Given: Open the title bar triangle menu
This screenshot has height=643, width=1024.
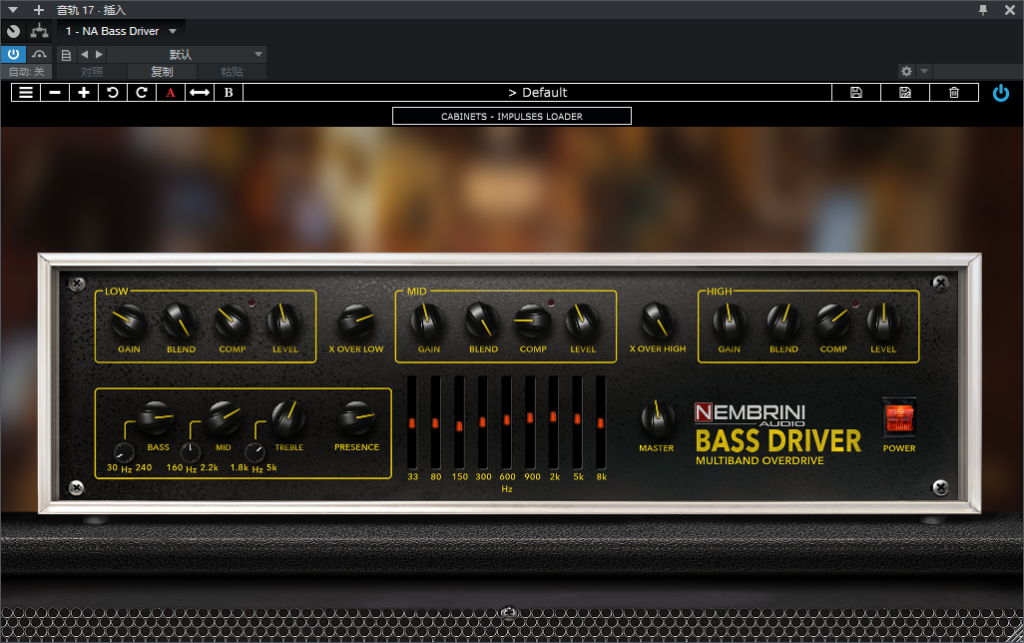Looking at the screenshot, I should coord(12,10).
